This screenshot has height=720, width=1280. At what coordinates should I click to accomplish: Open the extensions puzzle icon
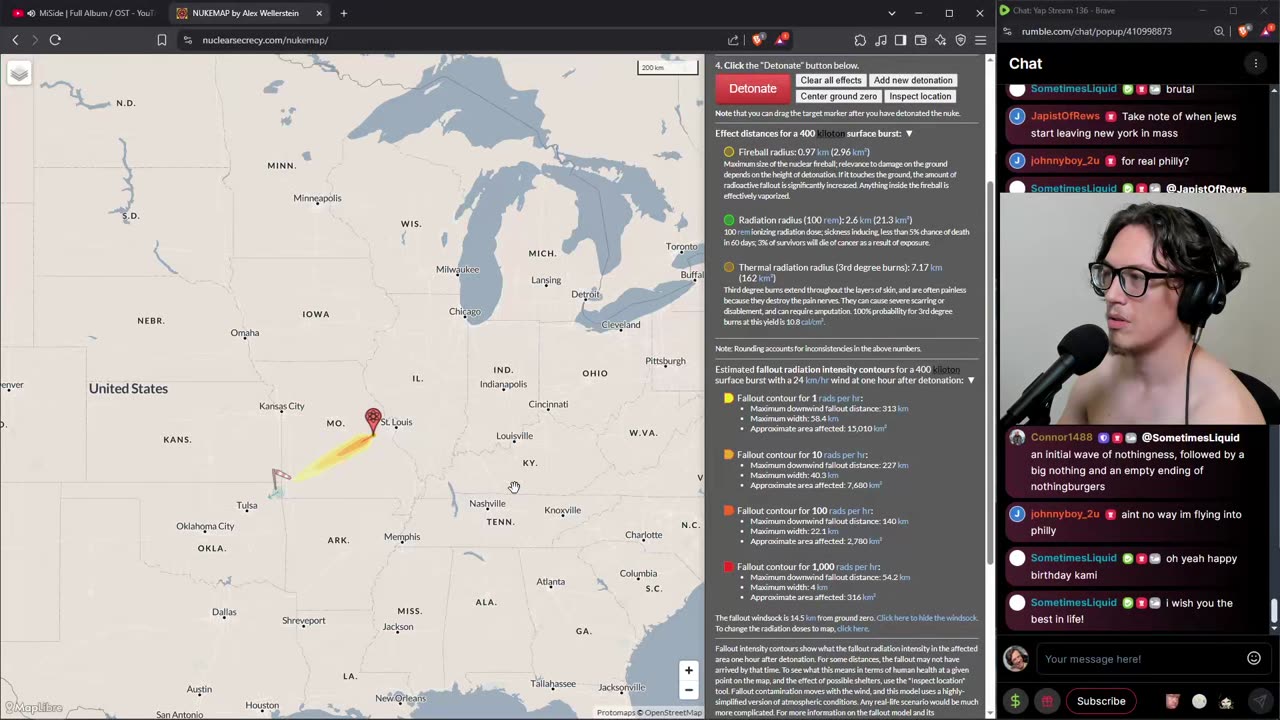pos(860,40)
